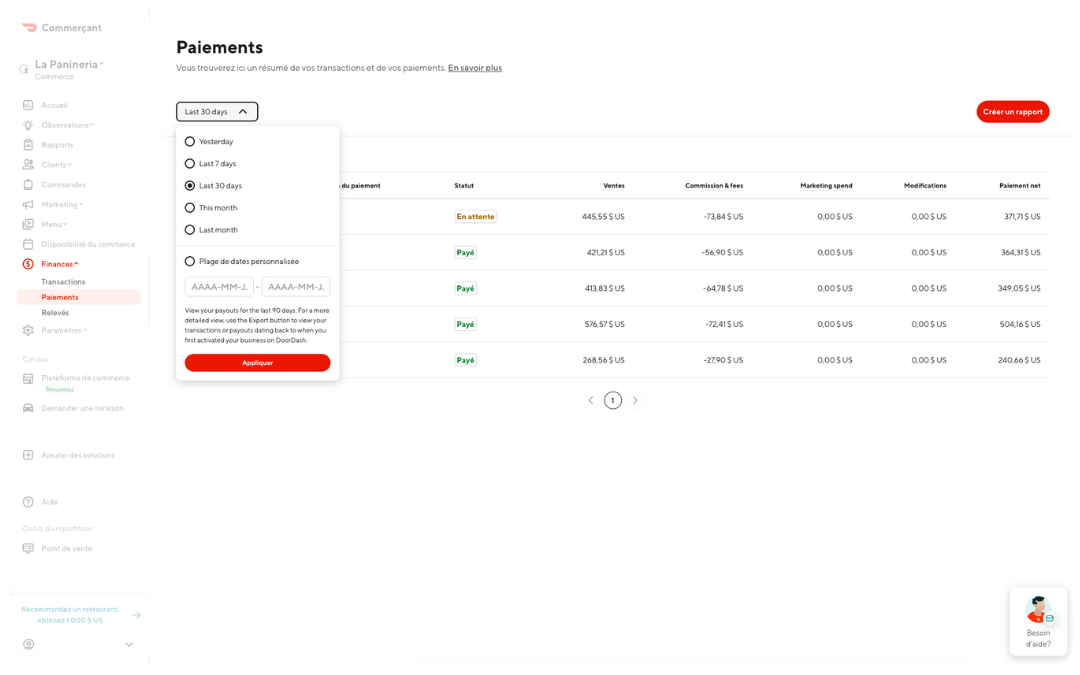The image size is (1080, 675).
Task: Open the En savoir plus link
Action: pyautogui.click(x=474, y=67)
